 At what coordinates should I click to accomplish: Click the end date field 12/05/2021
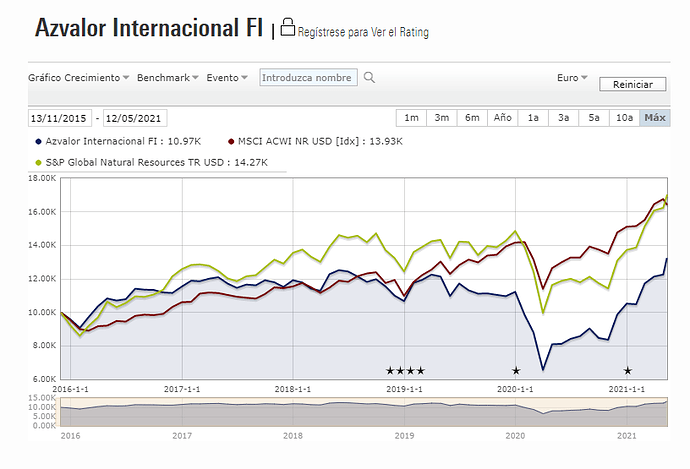(135, 118)
